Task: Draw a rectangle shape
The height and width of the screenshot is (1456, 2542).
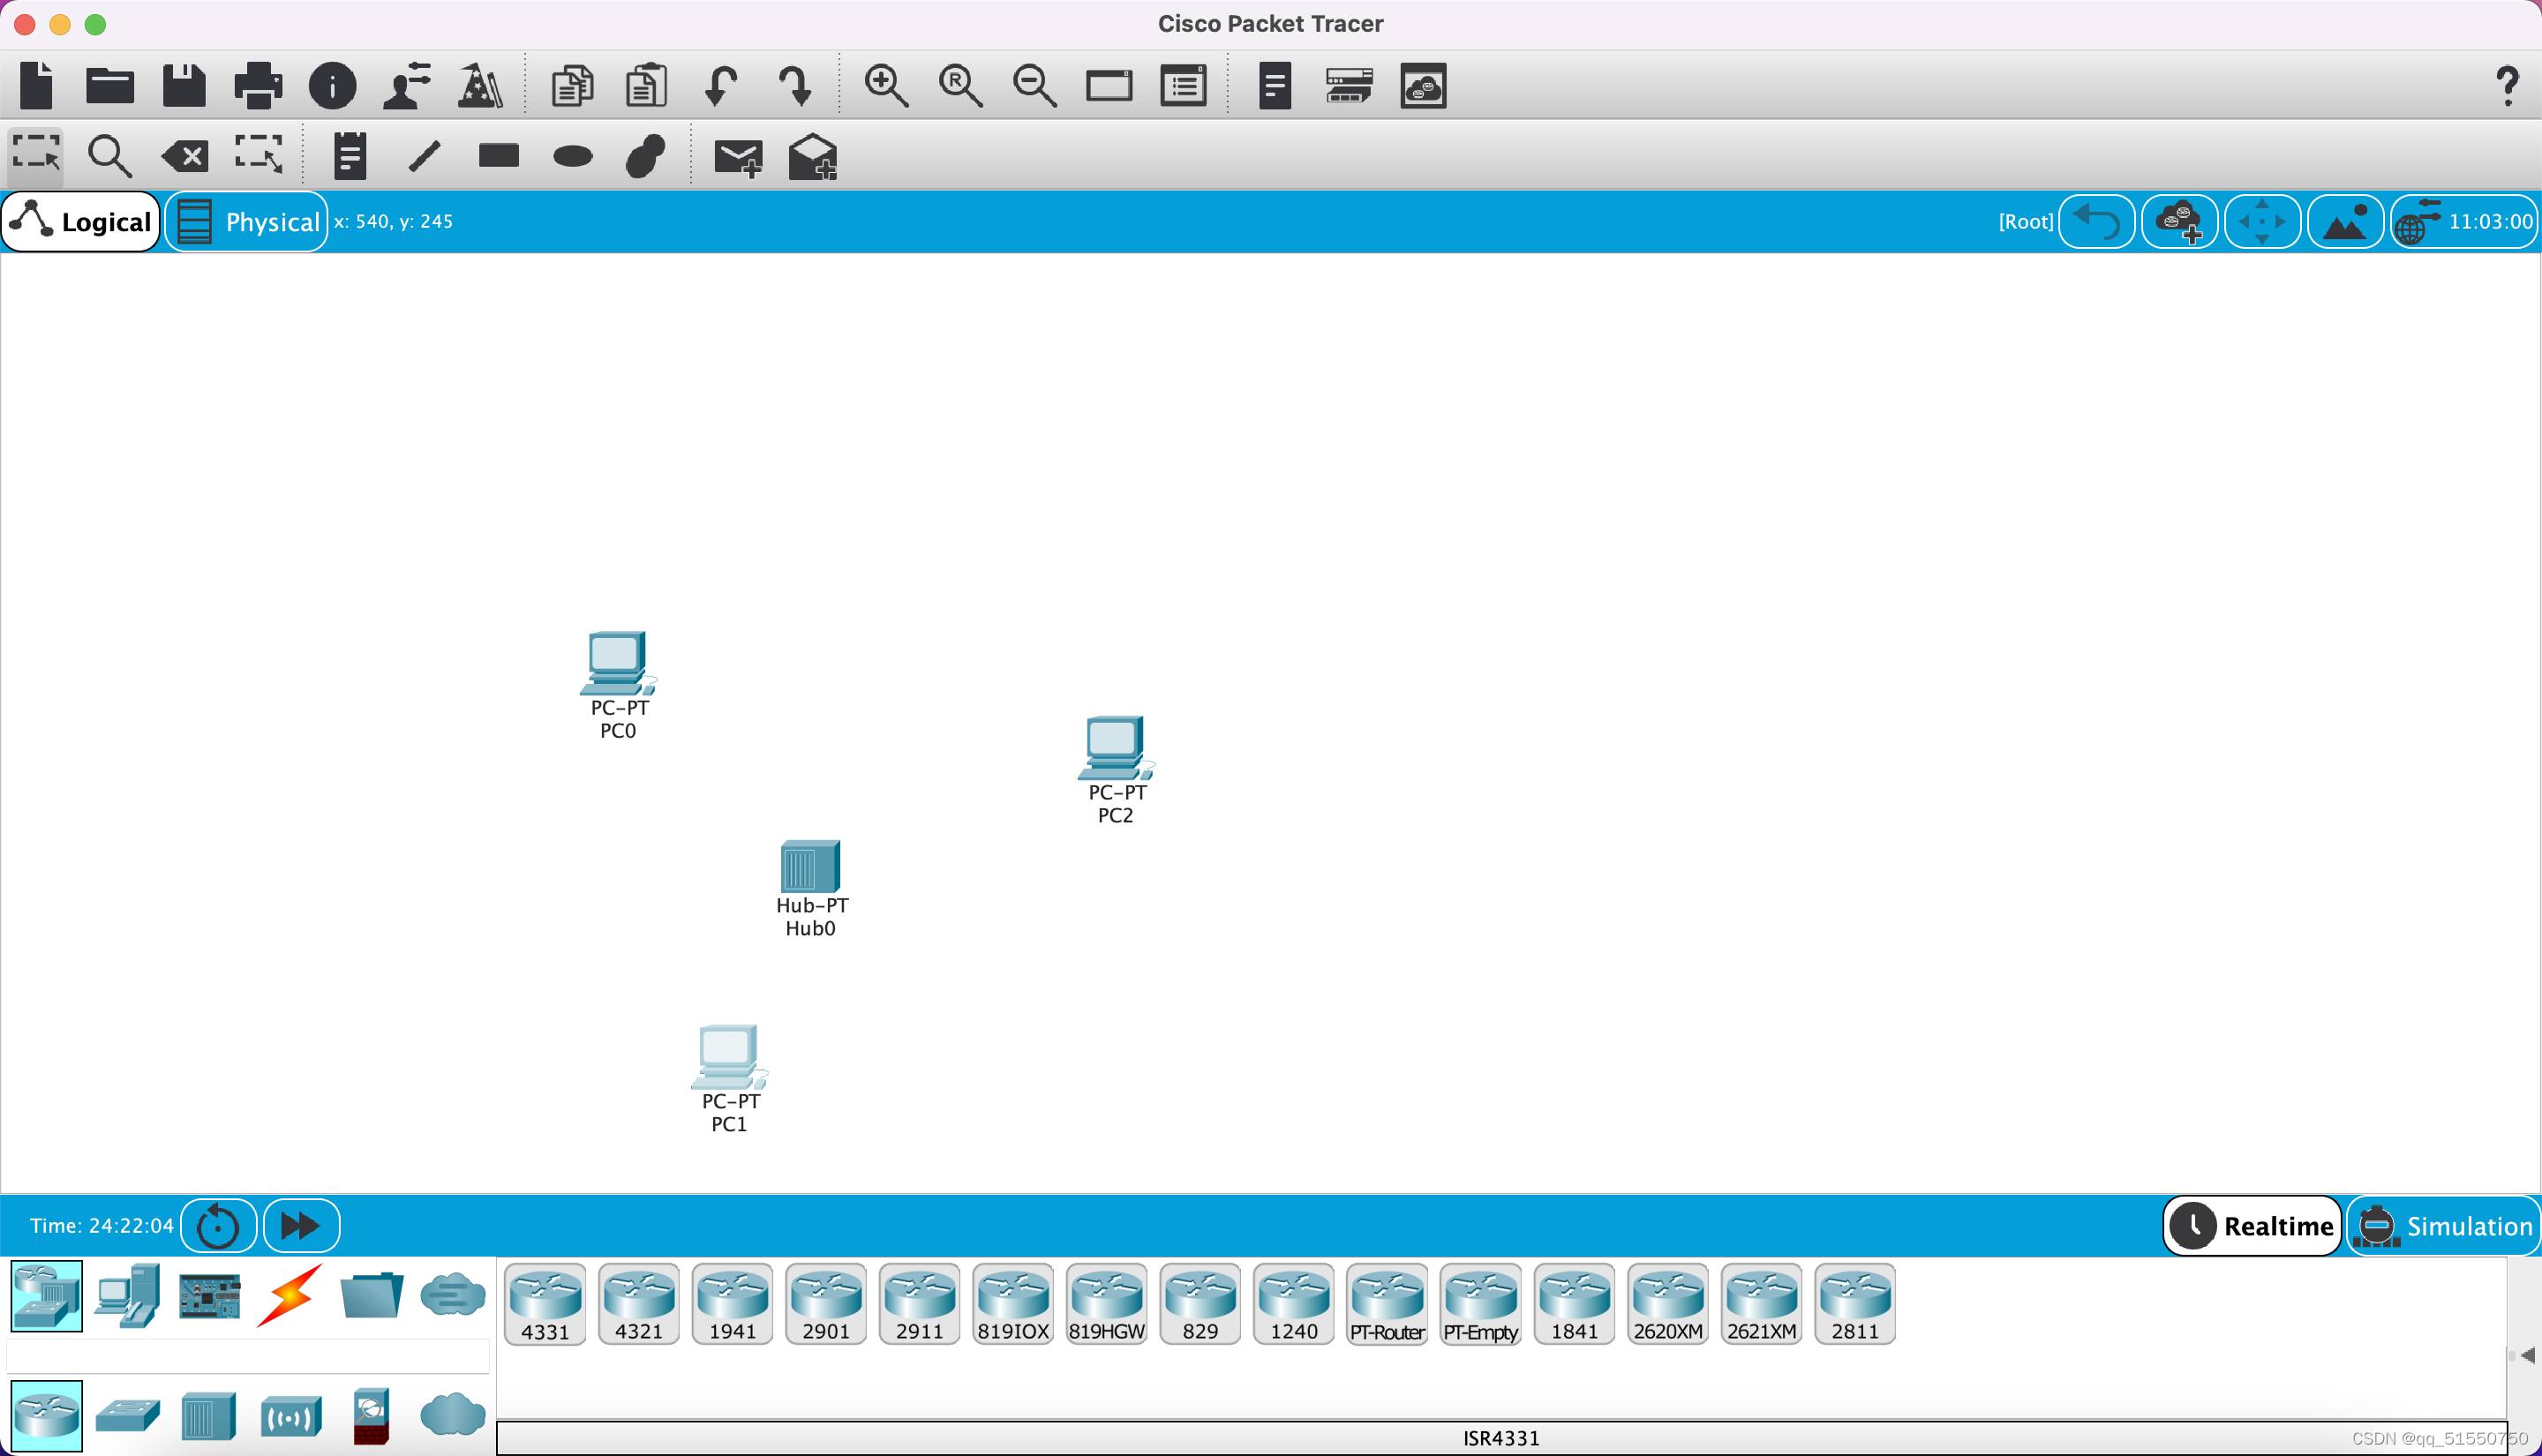Action: click(498, 155)
